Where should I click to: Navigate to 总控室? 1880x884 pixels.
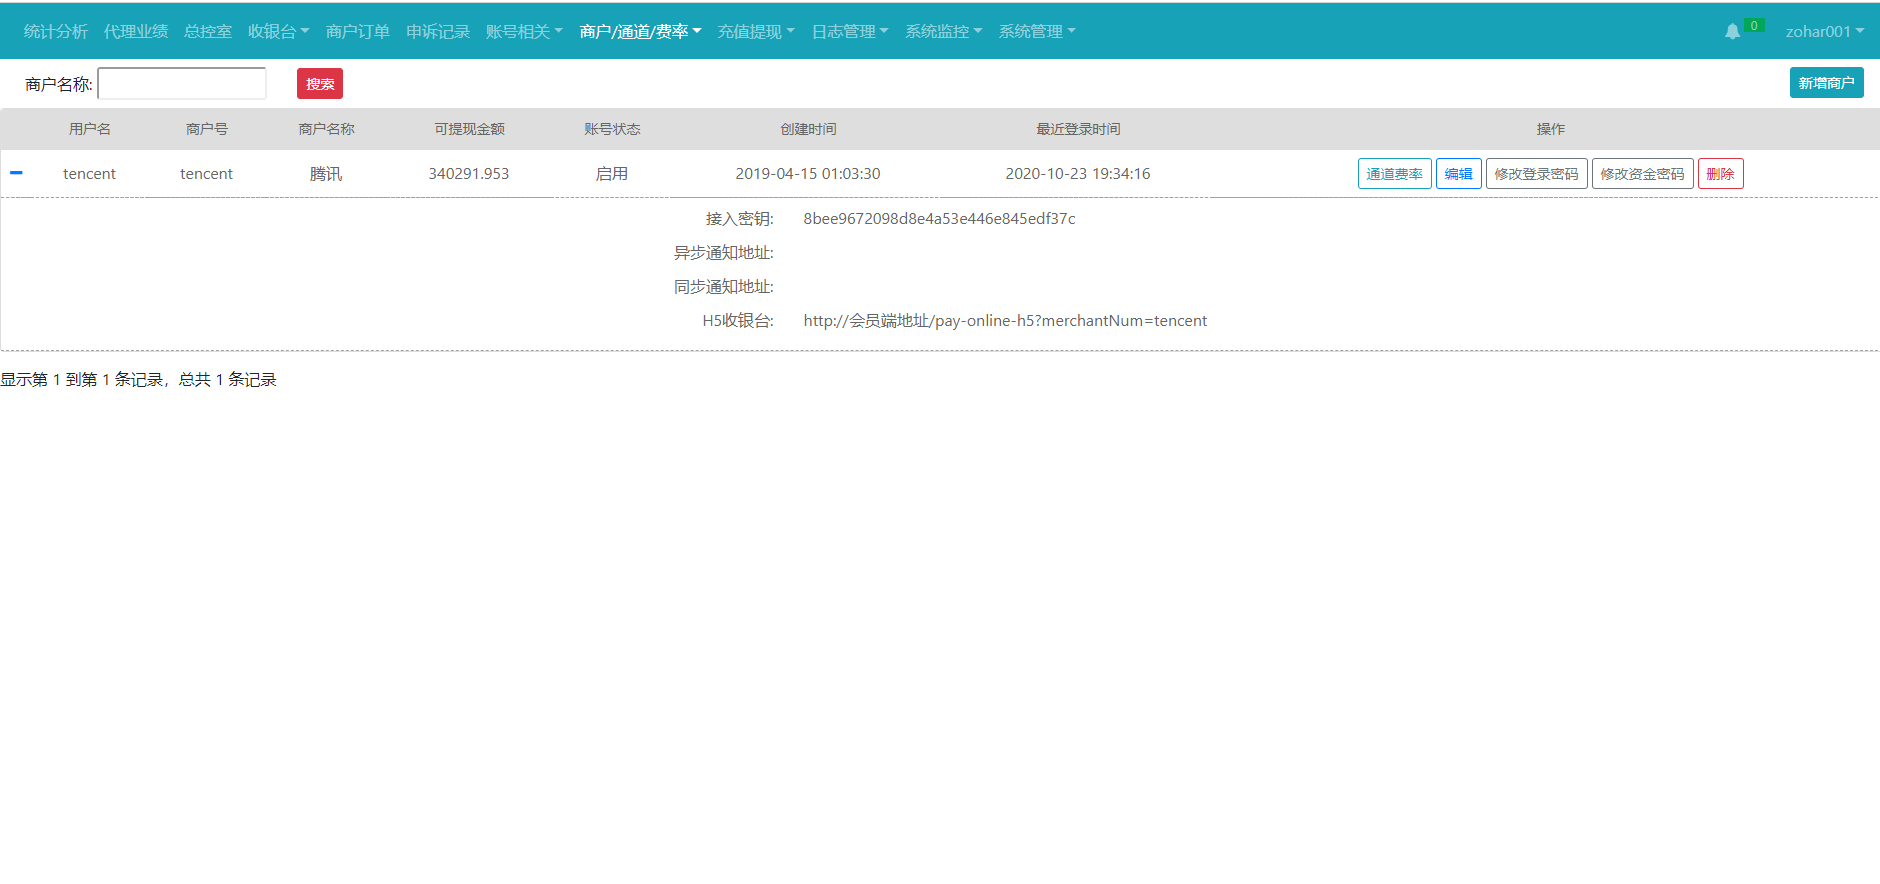tap(208, 32)
